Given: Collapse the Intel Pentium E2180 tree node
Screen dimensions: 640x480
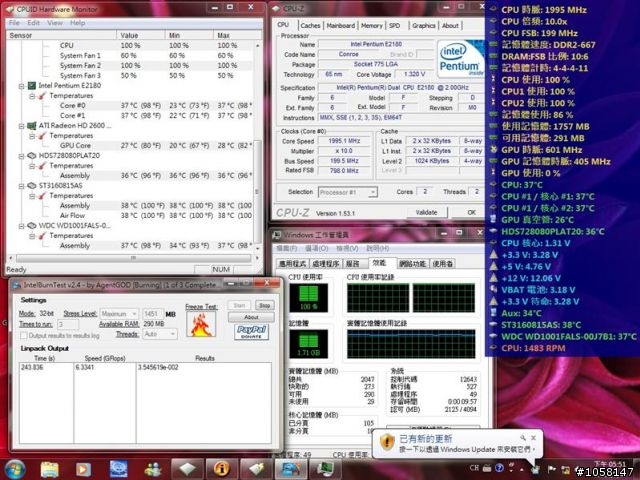Looking at the screenshot, I should [22, 86].
